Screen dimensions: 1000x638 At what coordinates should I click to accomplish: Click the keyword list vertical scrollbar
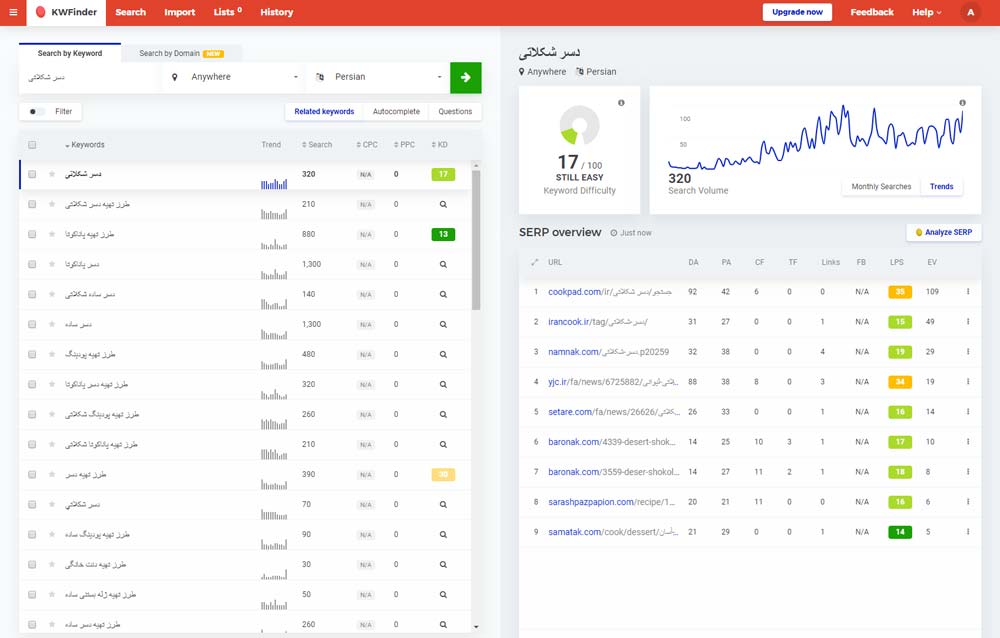click(x=476, y=240)
